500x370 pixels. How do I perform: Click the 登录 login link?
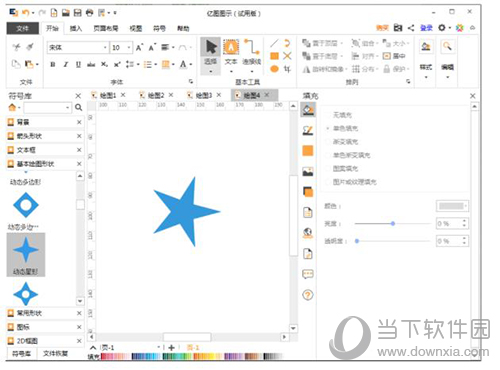pyautogui.click(x=426, y=28)
